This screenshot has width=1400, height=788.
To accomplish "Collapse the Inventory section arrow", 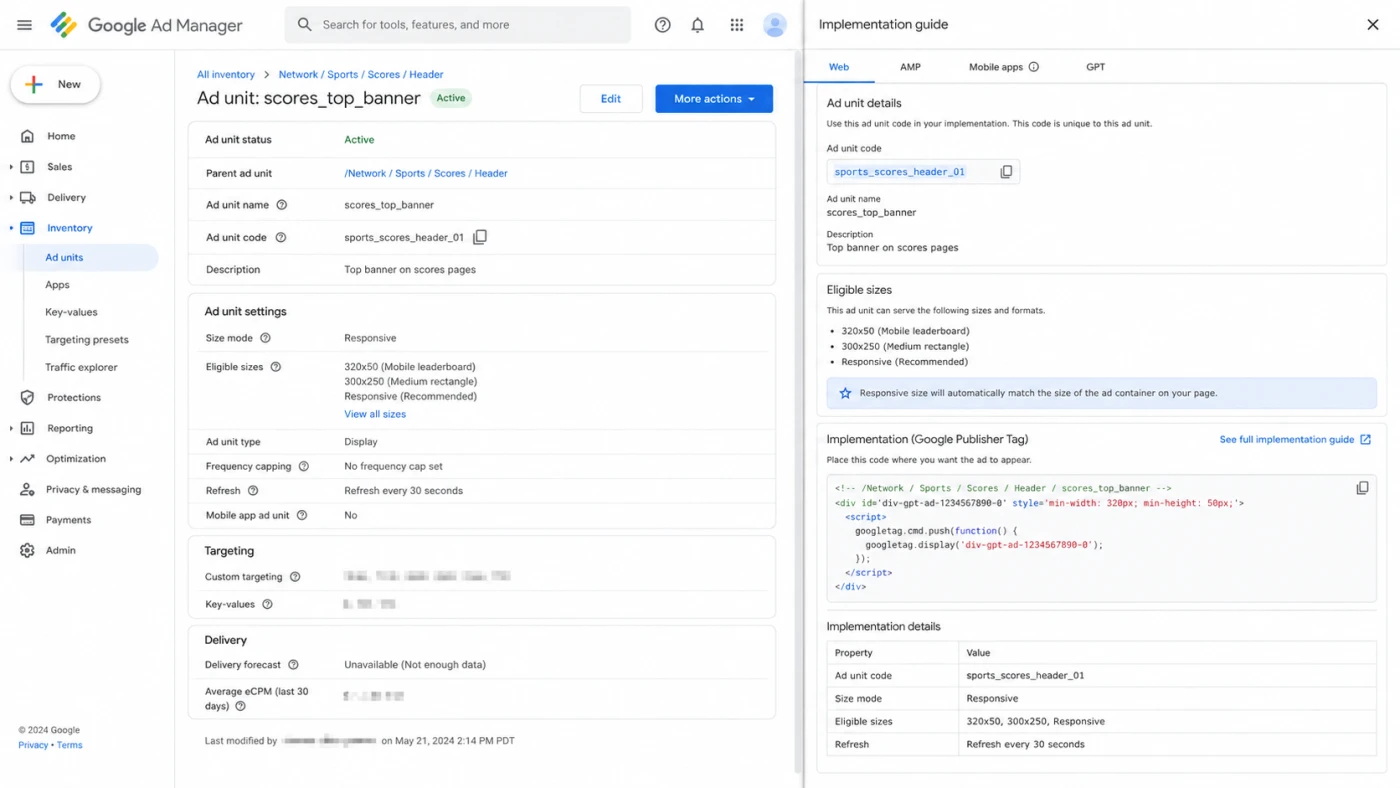I will point(11,228).
